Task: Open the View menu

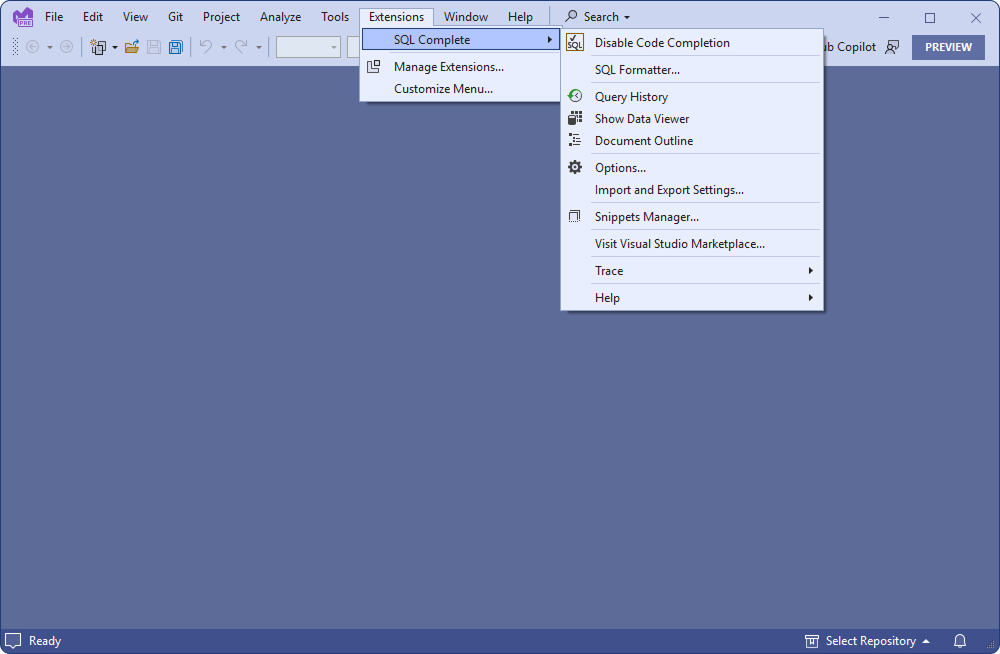Action: point(135,17)
